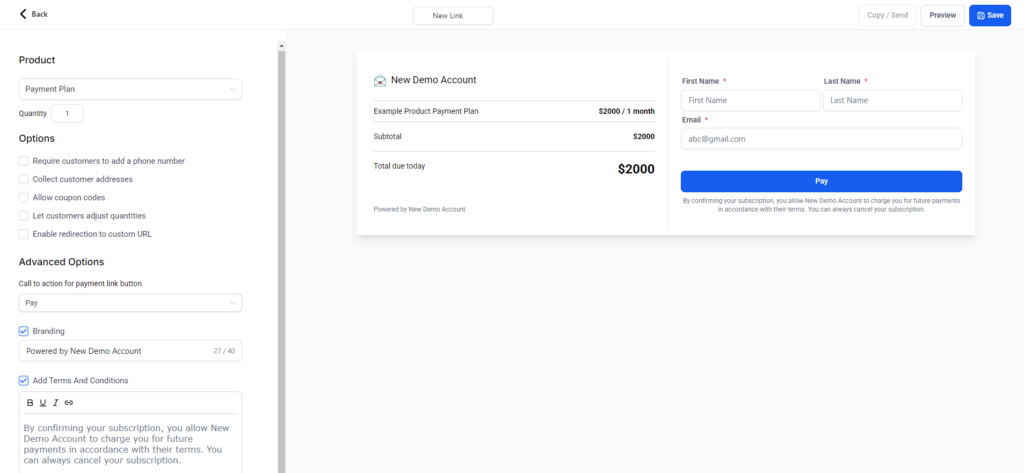1024x473 pixels.
Task: Enable Let customers adjust quantities
Action: pos(24,216)
